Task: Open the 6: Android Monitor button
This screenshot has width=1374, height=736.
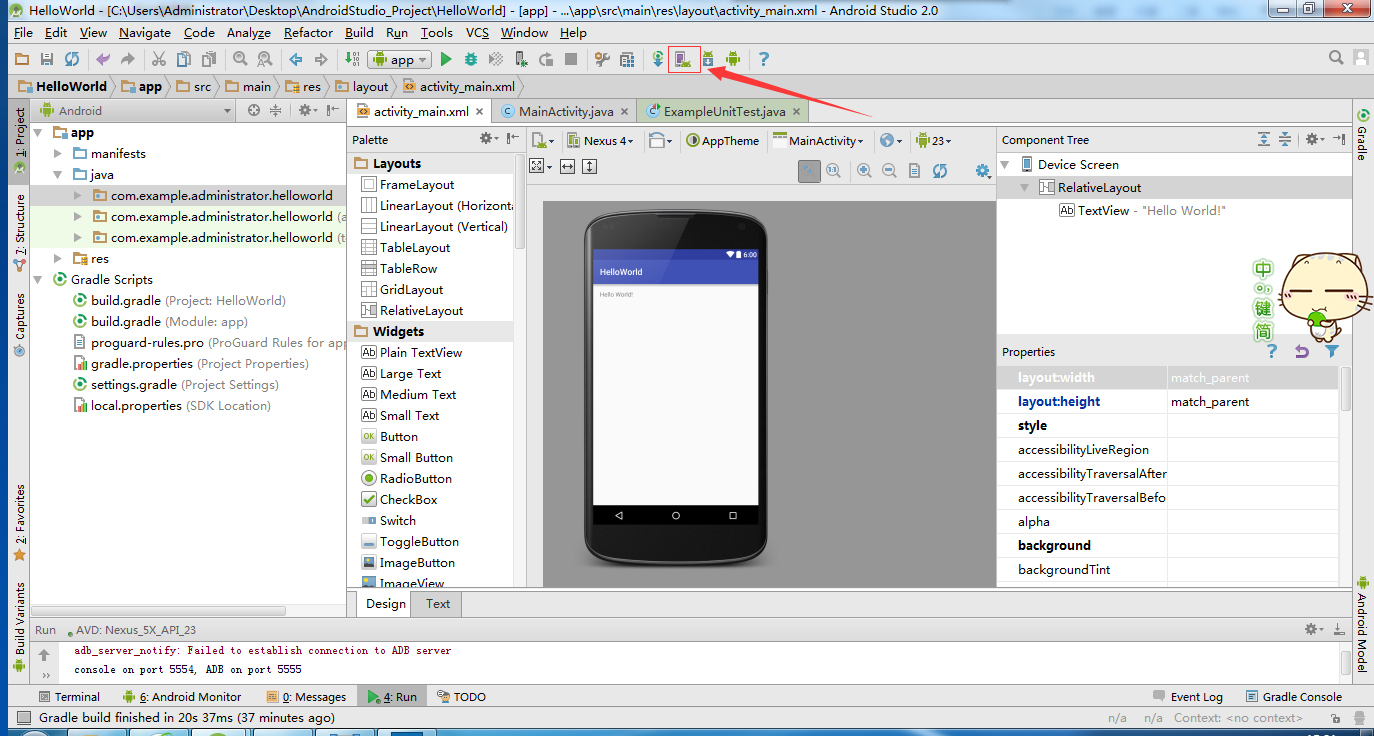Action: click(x=182, y=696)
